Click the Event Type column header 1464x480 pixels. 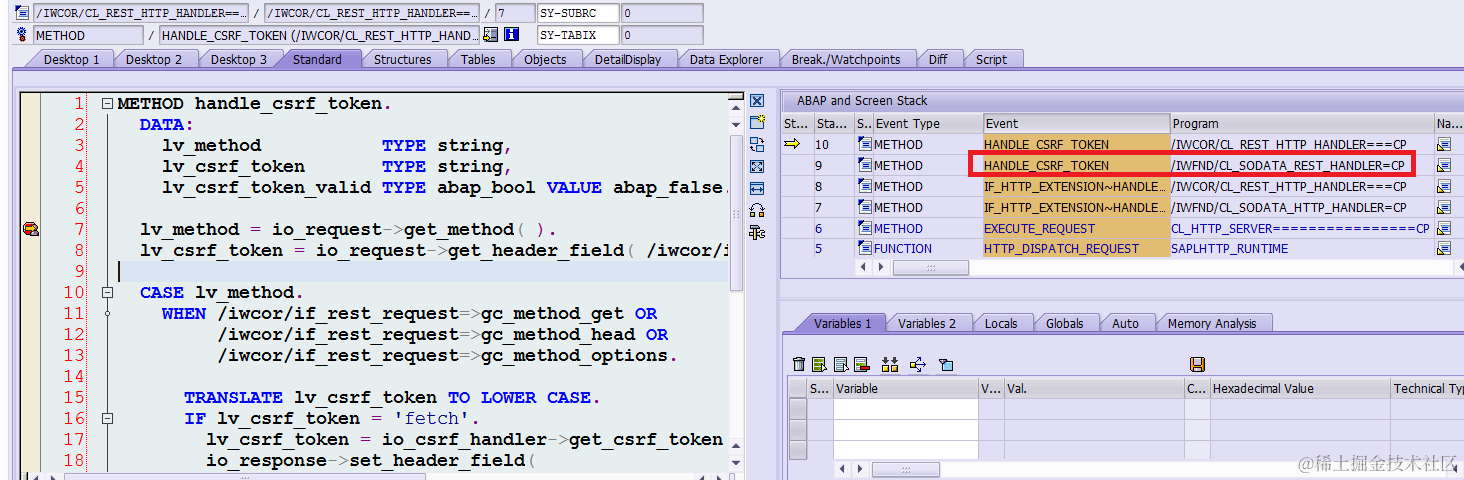928,124
